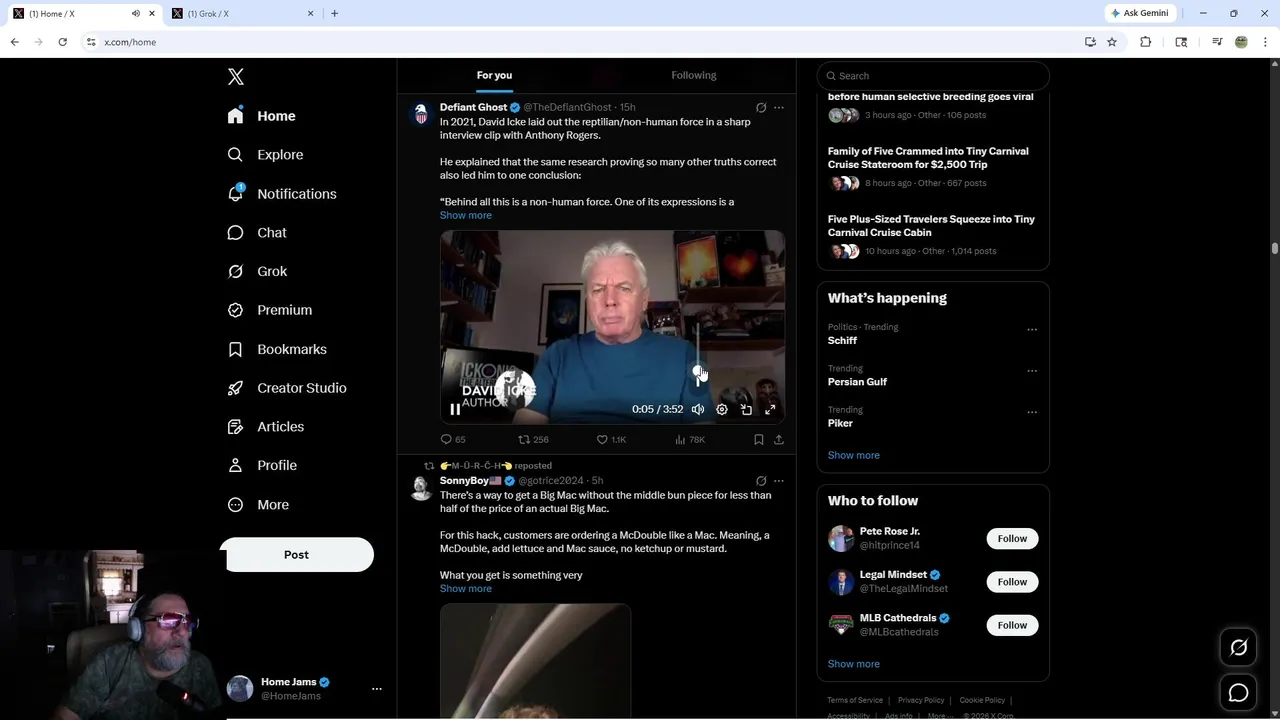
Task: Mute the video volume icon
Action: click(x=698, y=409)
